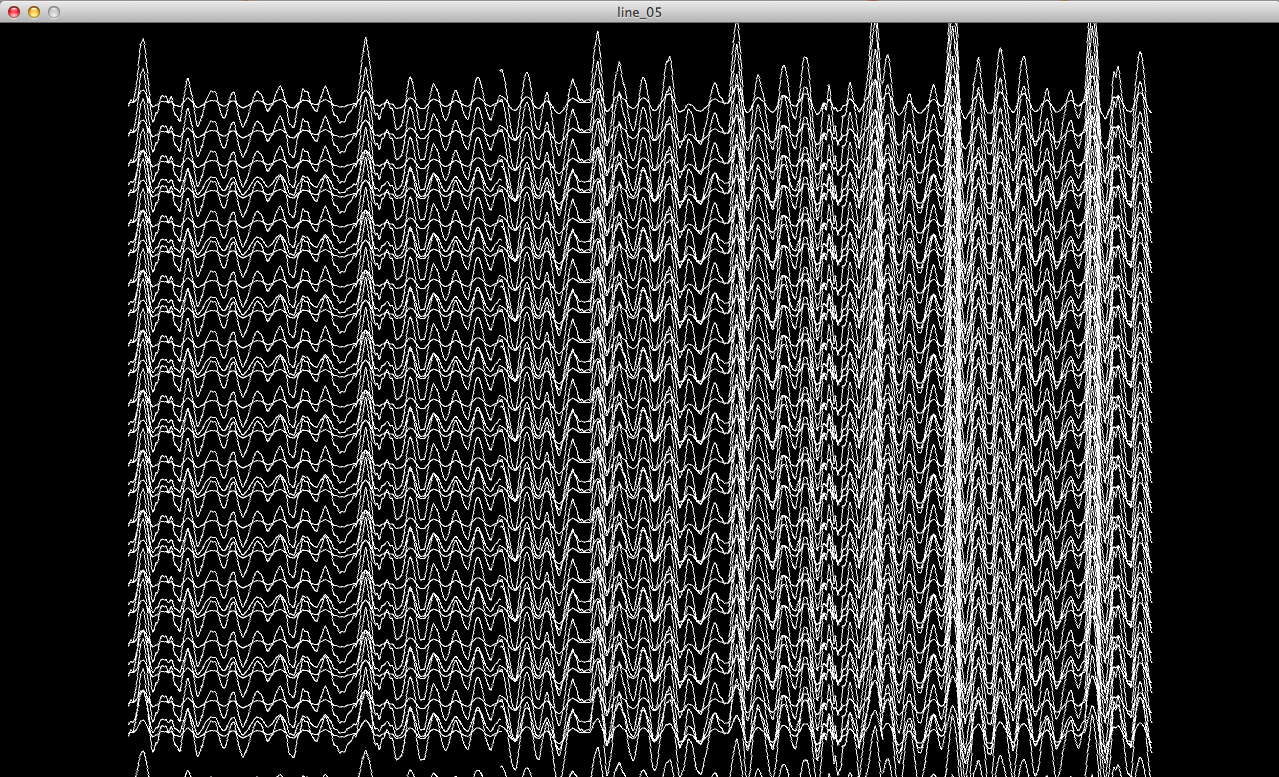Click the empty title bar area right of title
This screenshot has height=777, width=1279.
coord(950,12)
